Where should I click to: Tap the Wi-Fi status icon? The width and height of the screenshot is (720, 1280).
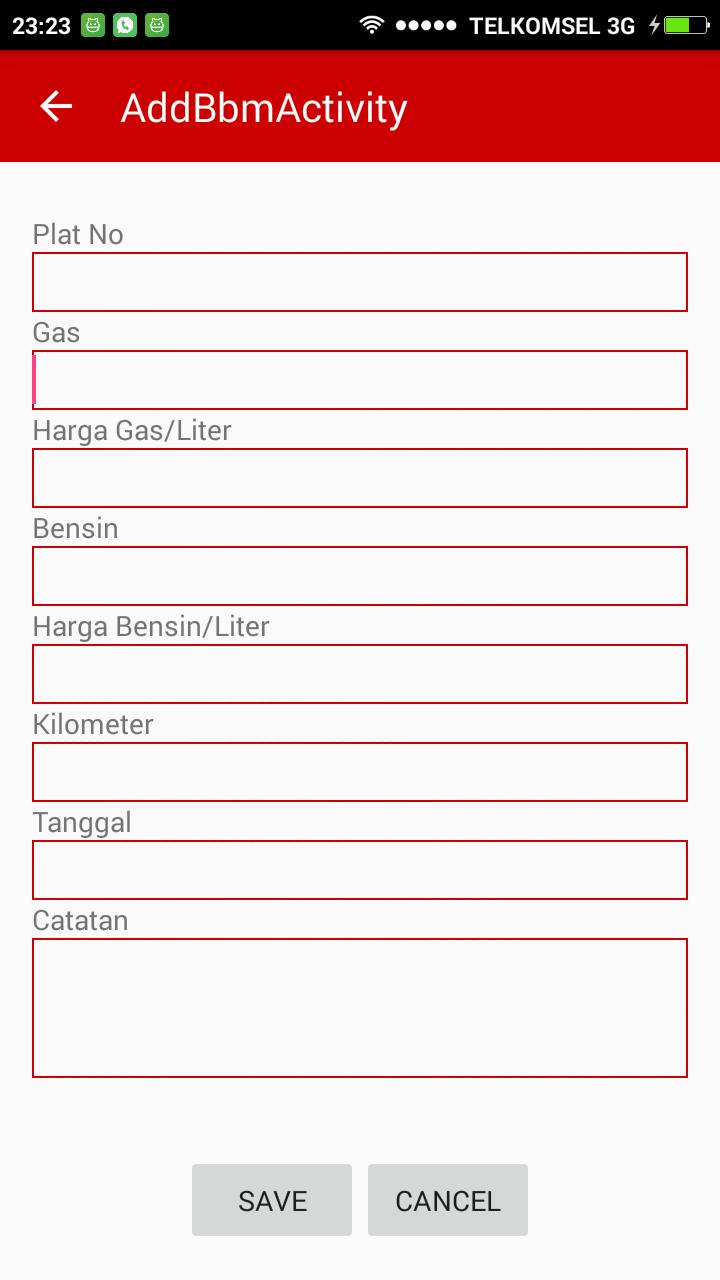click(372, 25)
